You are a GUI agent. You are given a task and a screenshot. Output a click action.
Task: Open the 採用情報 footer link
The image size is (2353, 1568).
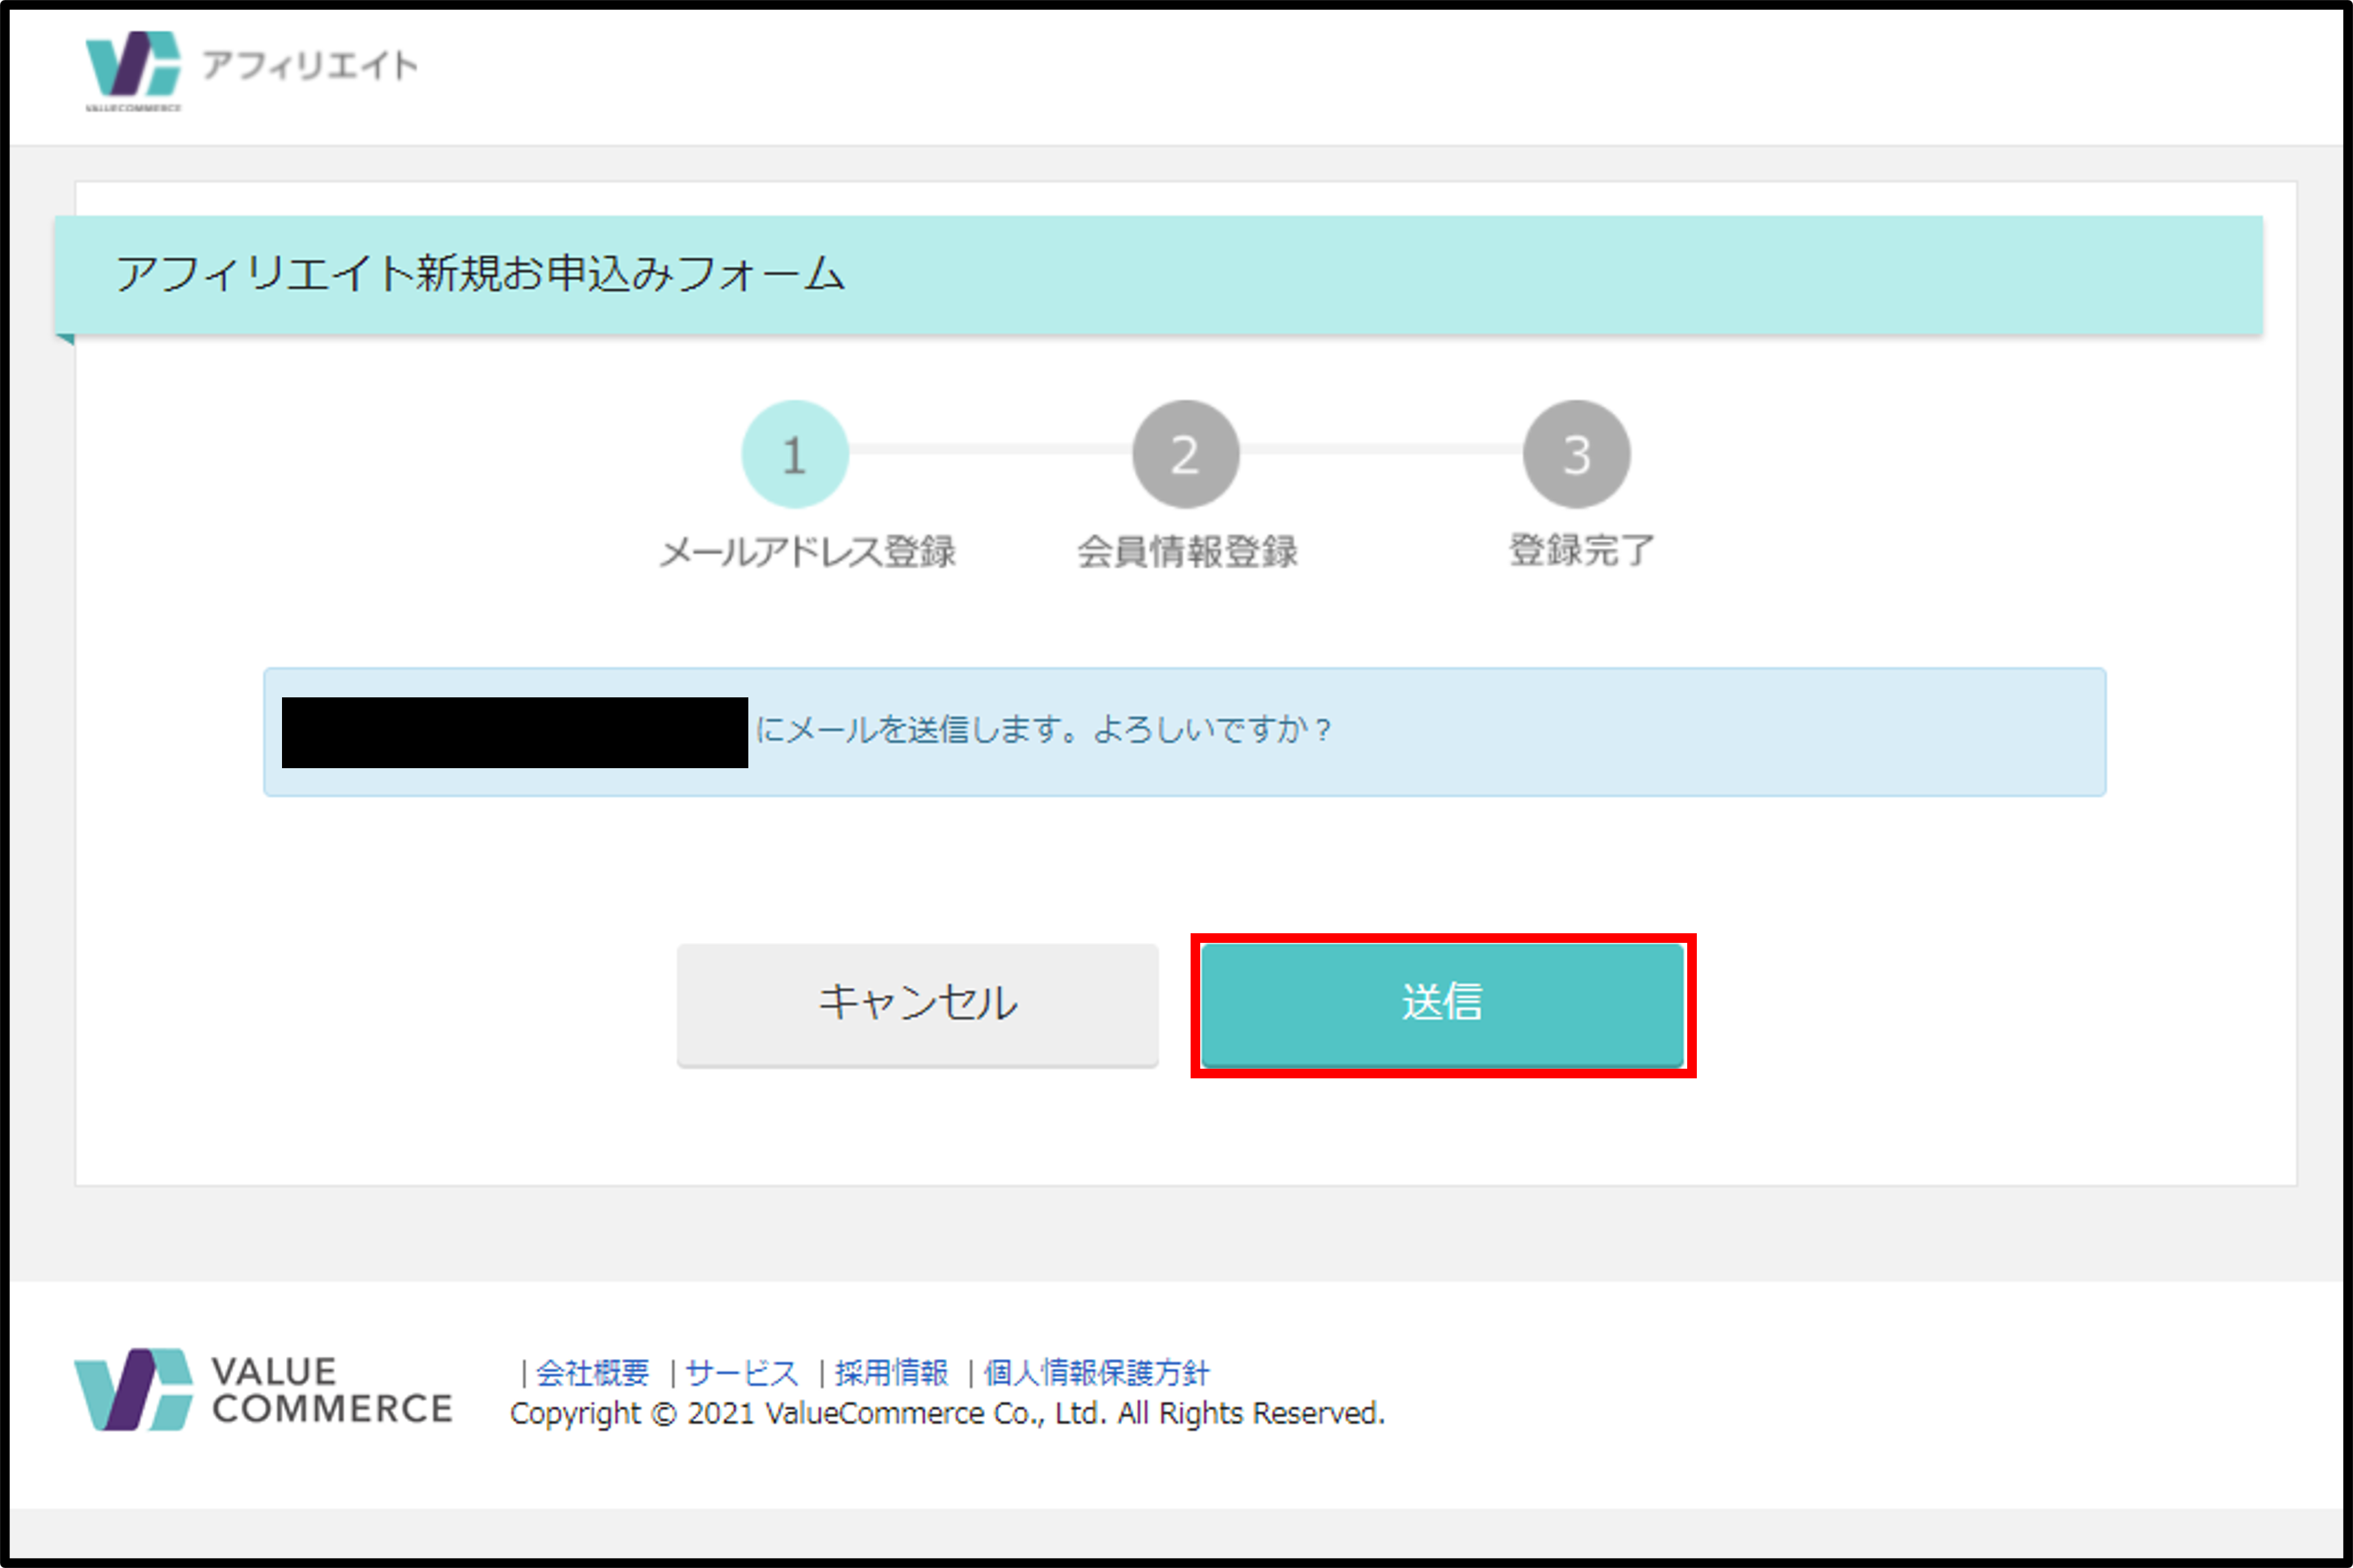pyautogui.click(x=891, y=1372)
